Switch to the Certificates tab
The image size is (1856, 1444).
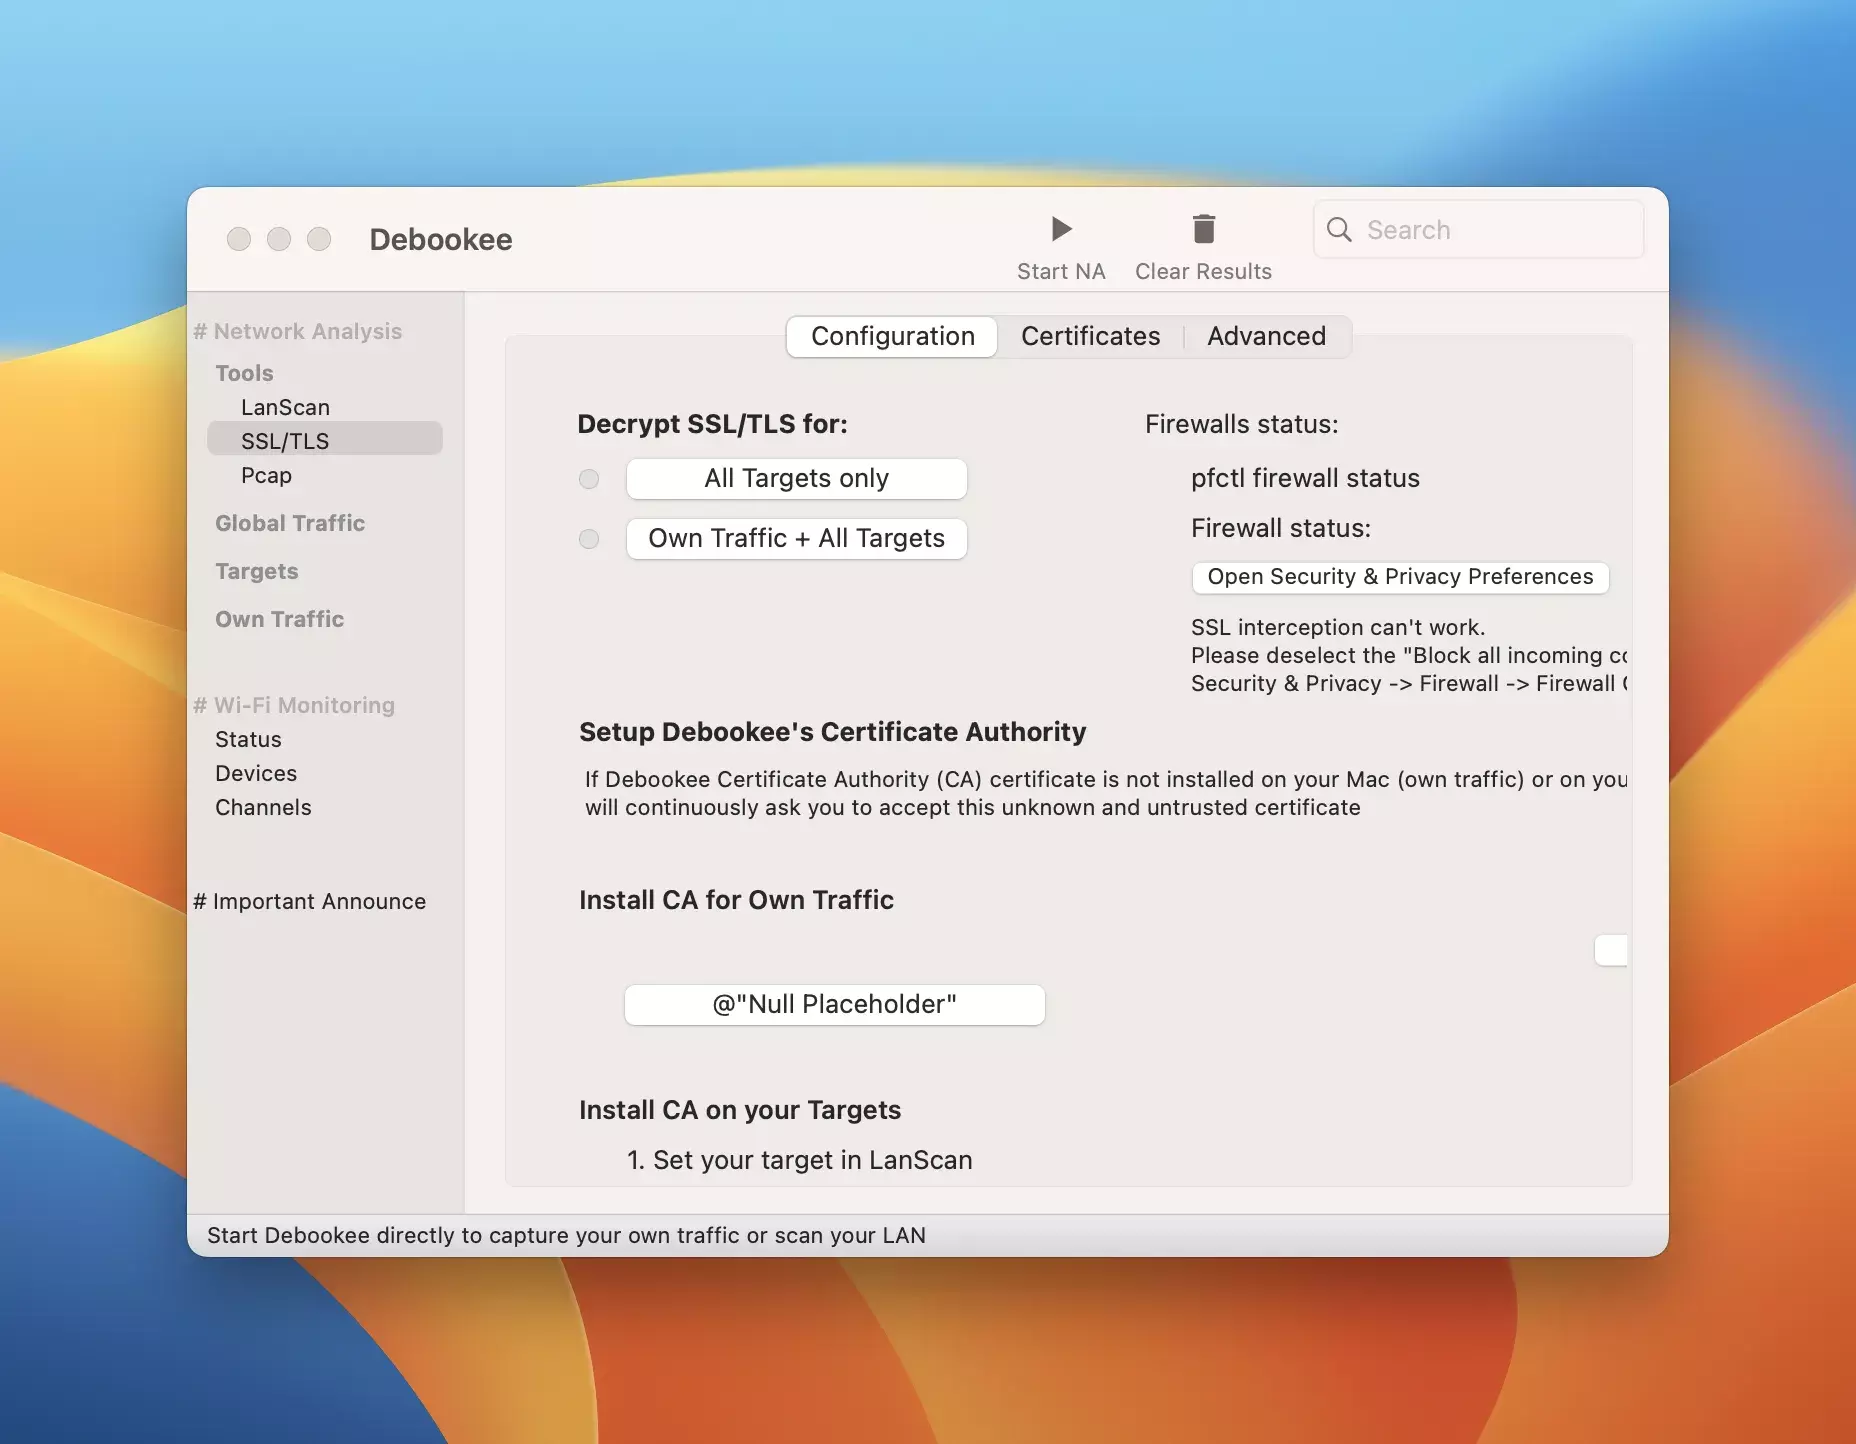pyautogui.click(x=1090, y=336)
